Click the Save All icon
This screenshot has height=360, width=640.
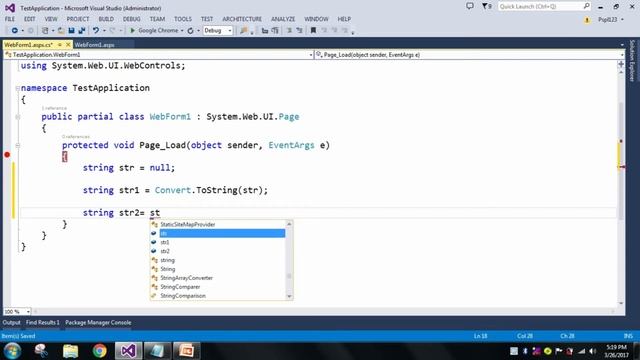(x=82, y=31)
